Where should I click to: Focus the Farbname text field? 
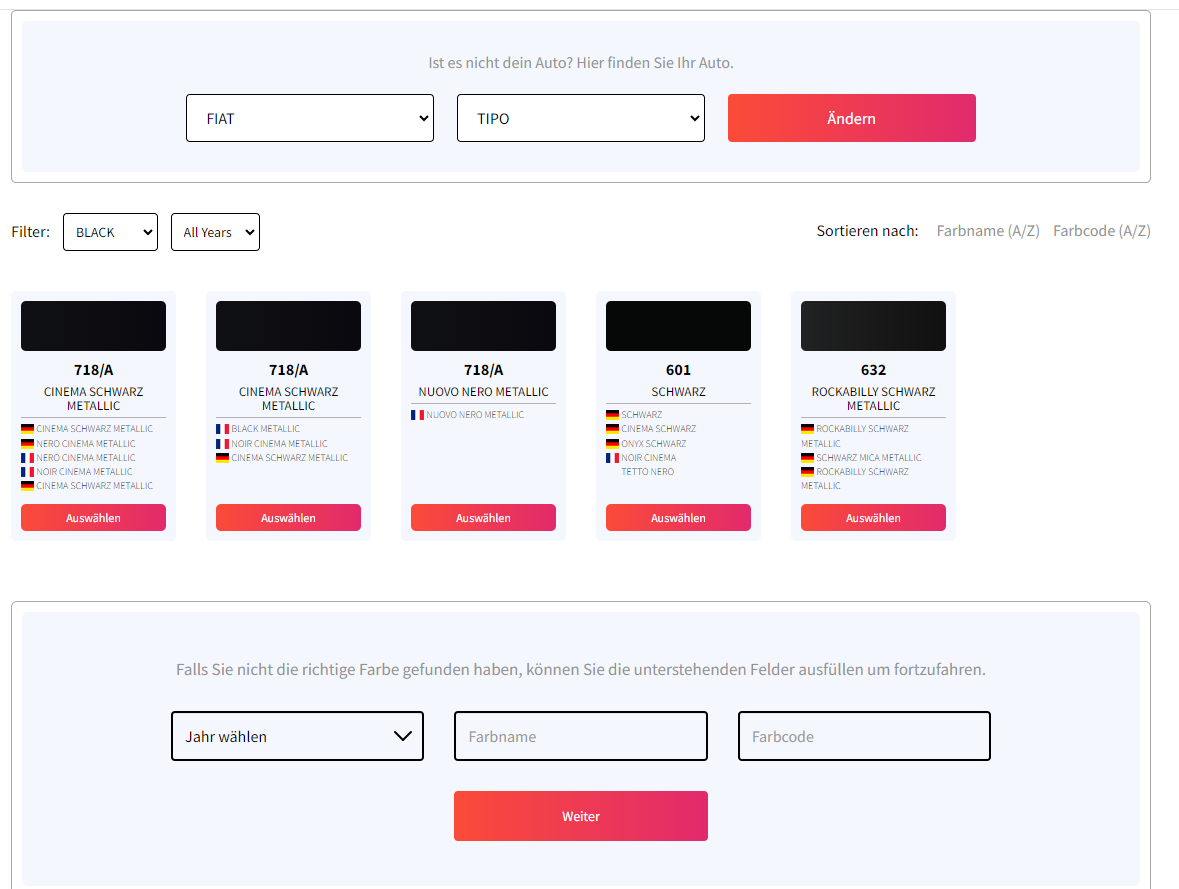point(581,736)
